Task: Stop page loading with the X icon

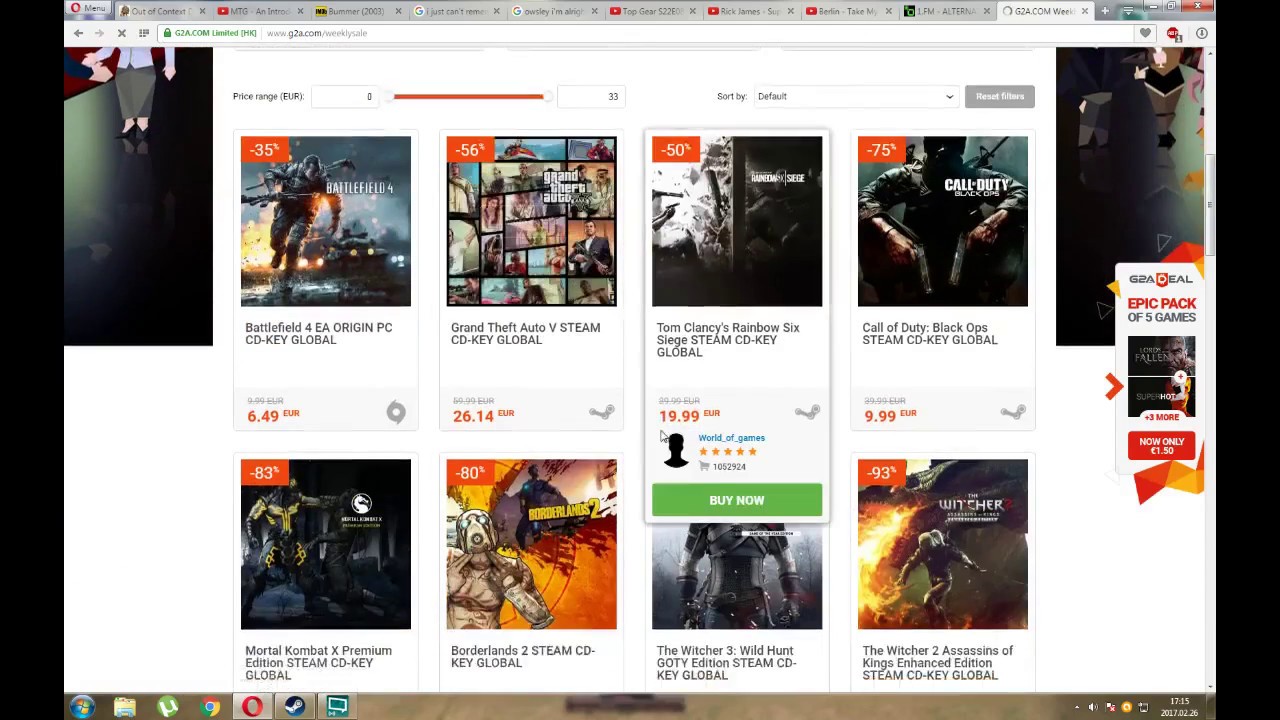Action: (121, 33)
